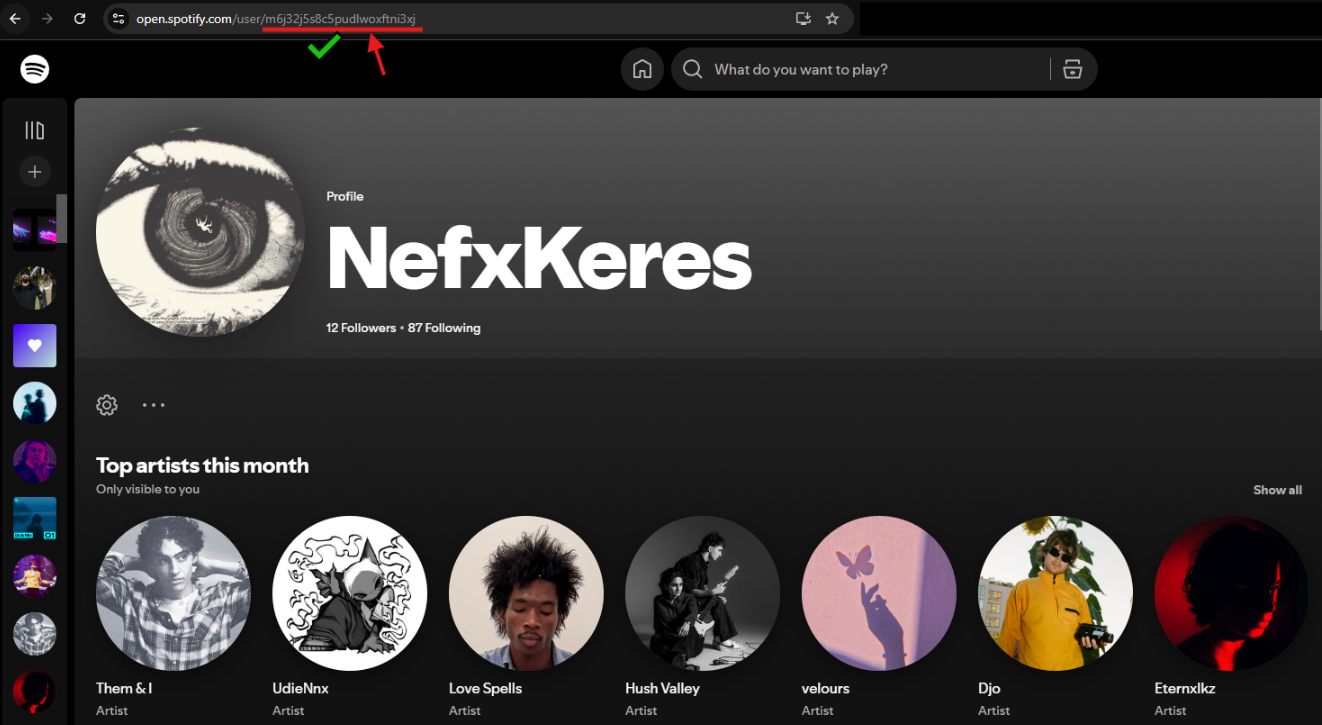1322x725 pixels.
Task: Click the NefxKeres profile name
Action: click(x=539, y=261)
